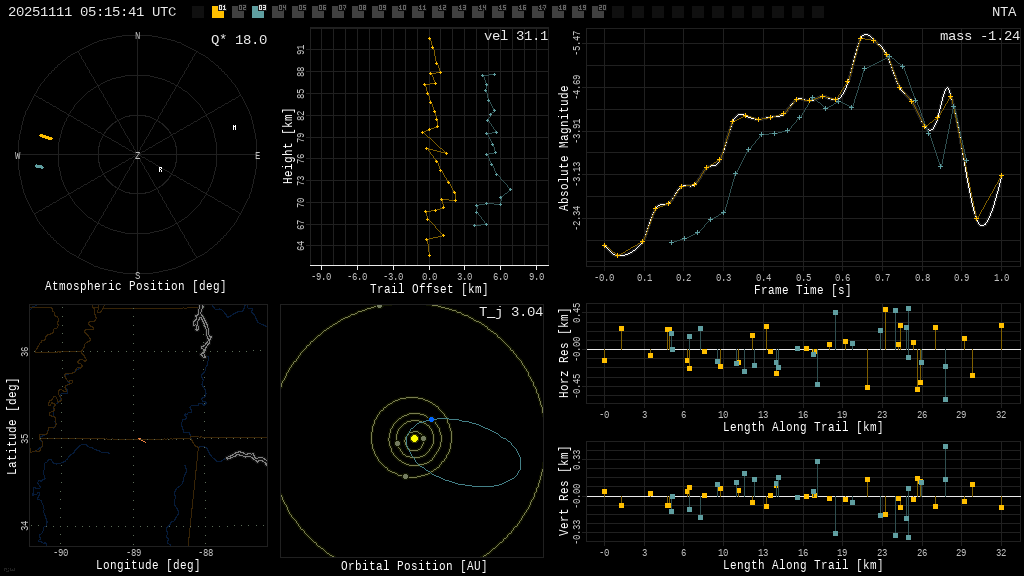Click the yellow meteor track in the polar plot
Viewport: 1024px width, 576px height.
point(46,137)
